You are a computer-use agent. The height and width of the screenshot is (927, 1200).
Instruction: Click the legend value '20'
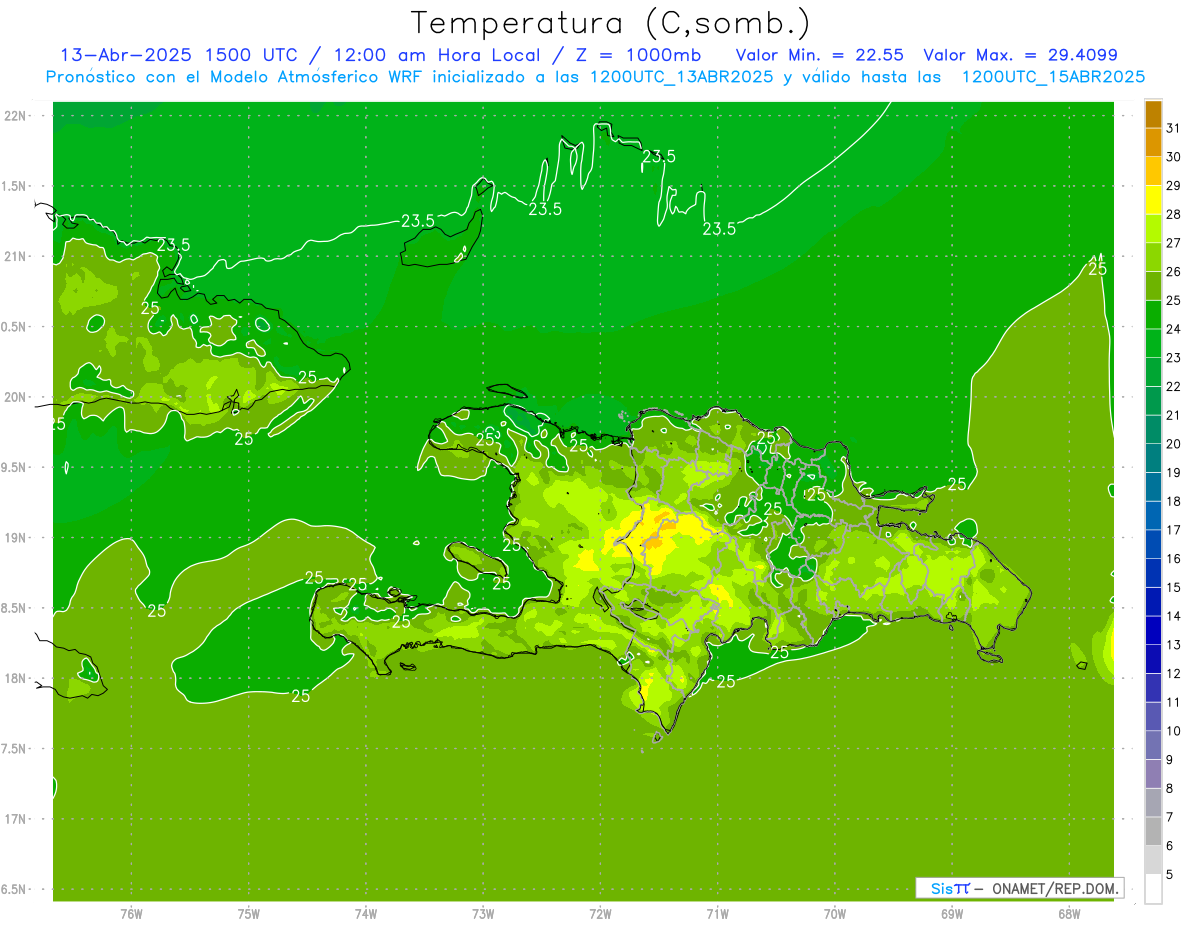[x=1174, y=444]
